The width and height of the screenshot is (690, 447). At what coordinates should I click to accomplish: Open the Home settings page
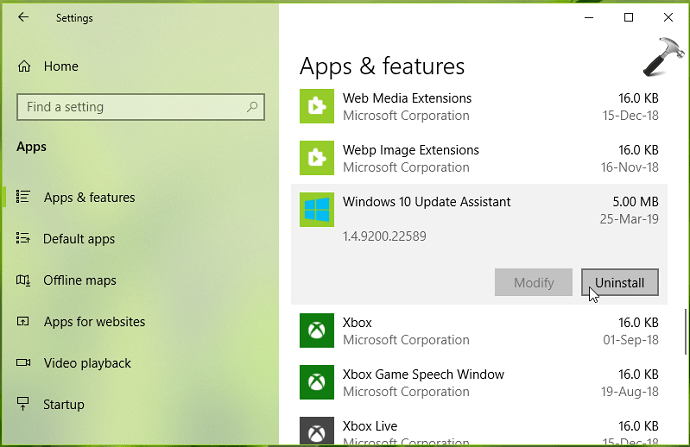click(61, 66)
